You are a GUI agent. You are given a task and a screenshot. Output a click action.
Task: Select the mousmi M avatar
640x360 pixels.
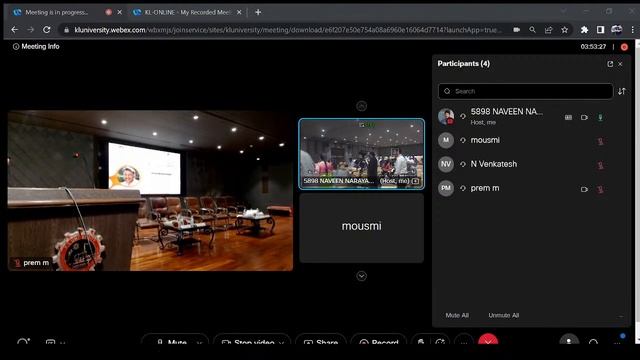point(446,140)
